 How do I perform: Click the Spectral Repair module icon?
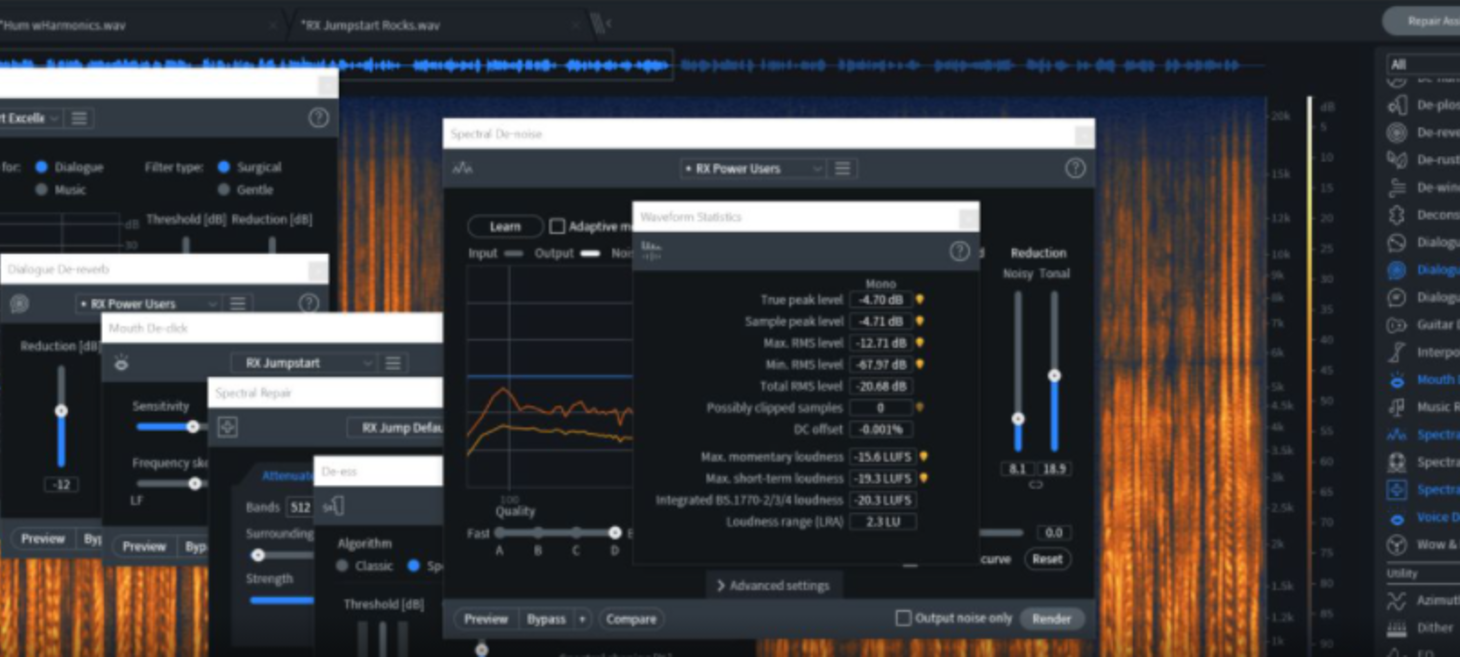tap(227, 427)
